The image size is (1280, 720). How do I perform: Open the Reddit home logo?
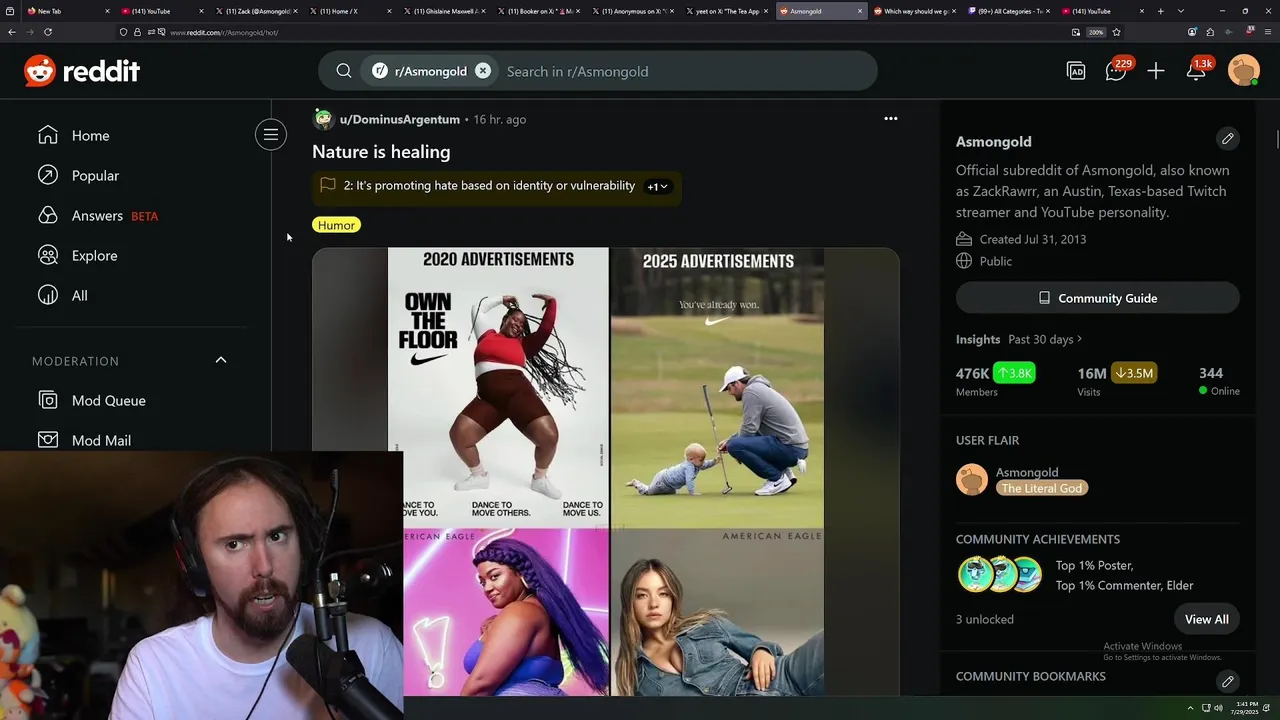tap(82, 71)
